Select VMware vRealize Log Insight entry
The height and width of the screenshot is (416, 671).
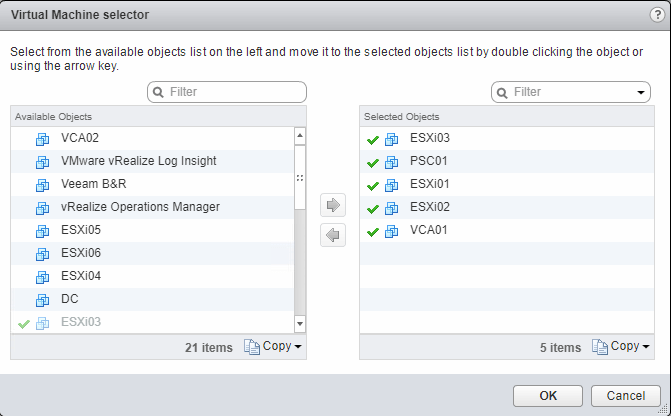(x=138, y=161)
